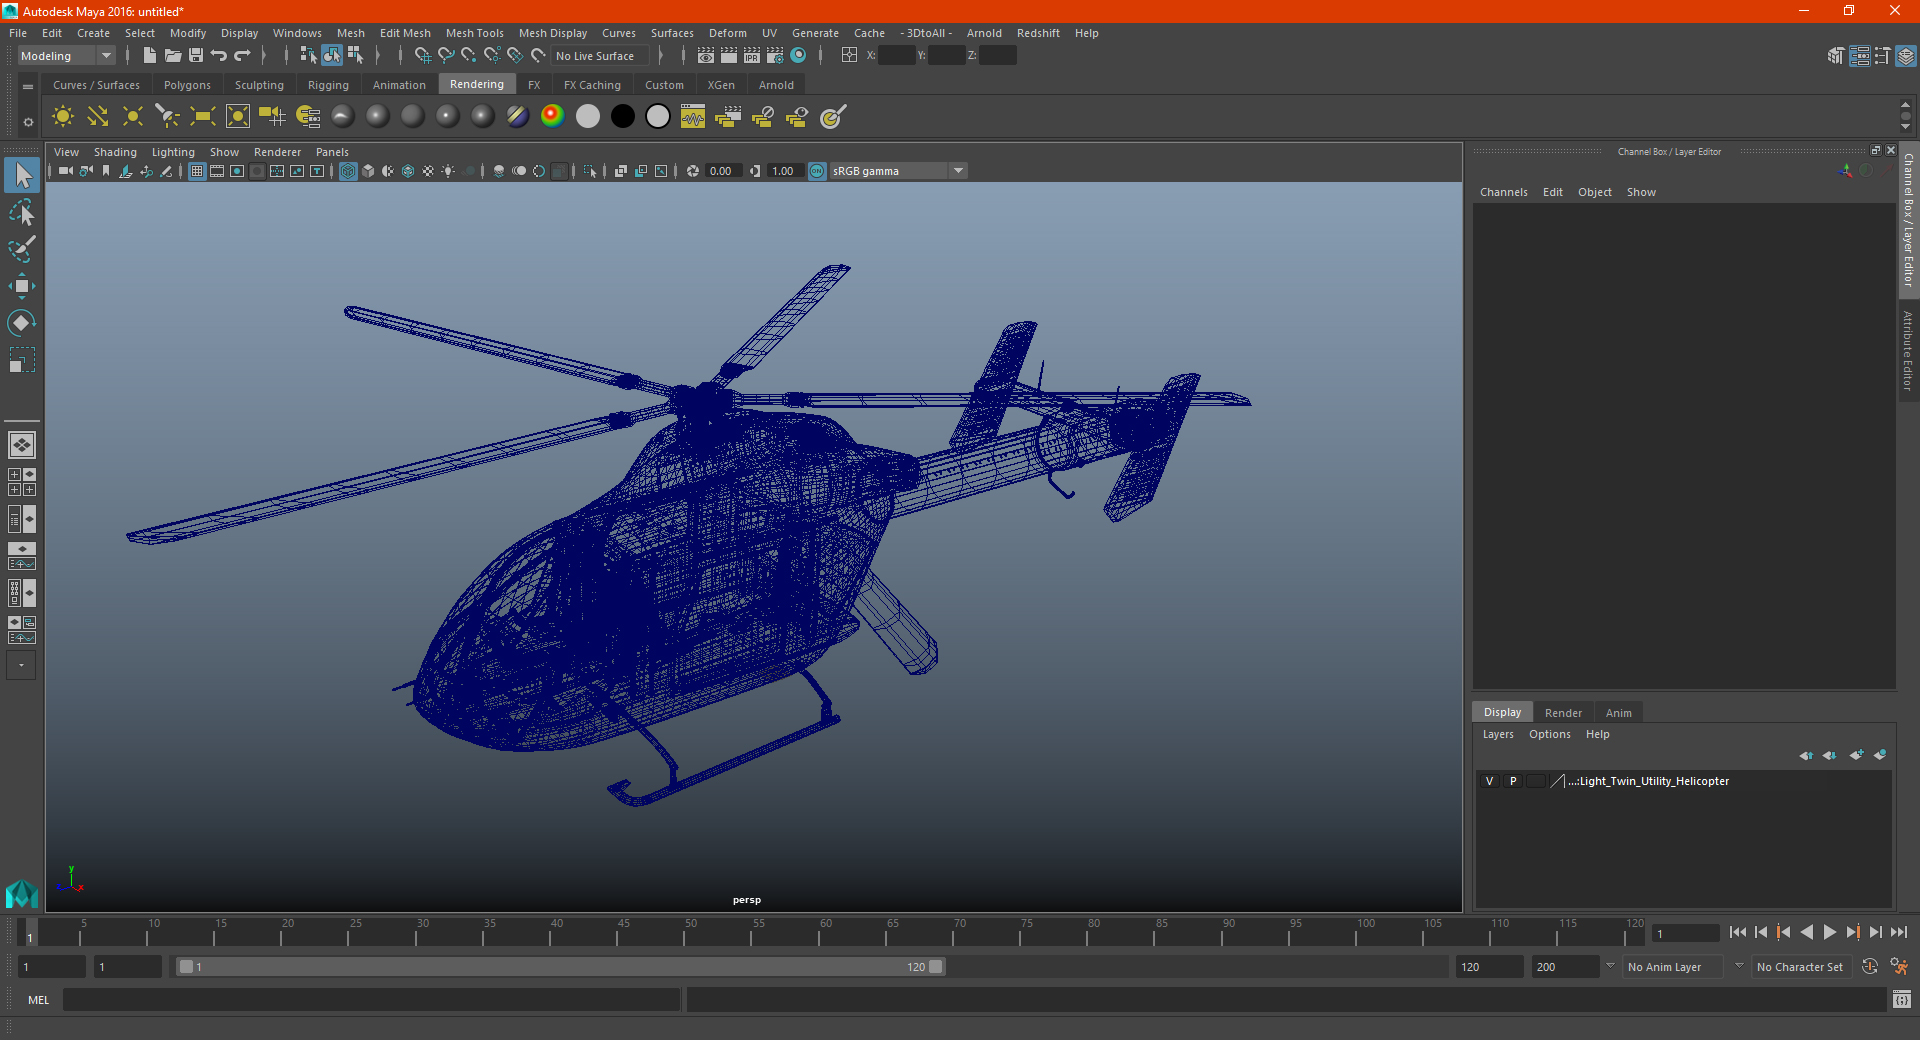Toggle playback P box of helicopter layer
Screen dimensions: 1920x1040
coord(1513,781)
